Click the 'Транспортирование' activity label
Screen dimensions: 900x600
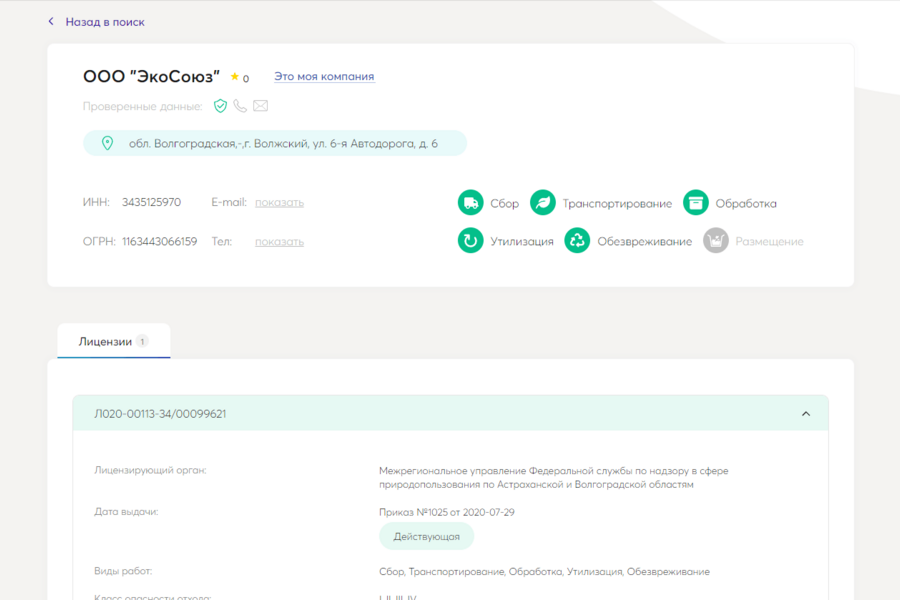617,203
